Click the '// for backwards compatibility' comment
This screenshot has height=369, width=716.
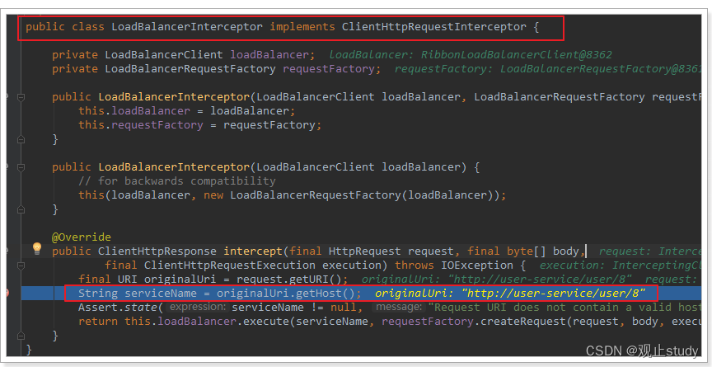pyautogui.click(x=177, y=181)
